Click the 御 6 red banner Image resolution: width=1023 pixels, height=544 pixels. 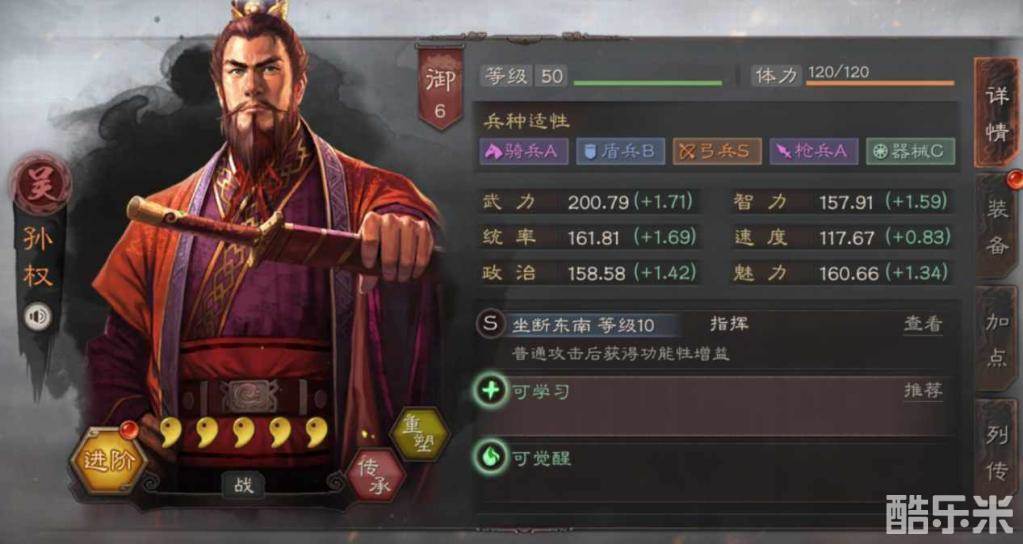coord(440,87)
